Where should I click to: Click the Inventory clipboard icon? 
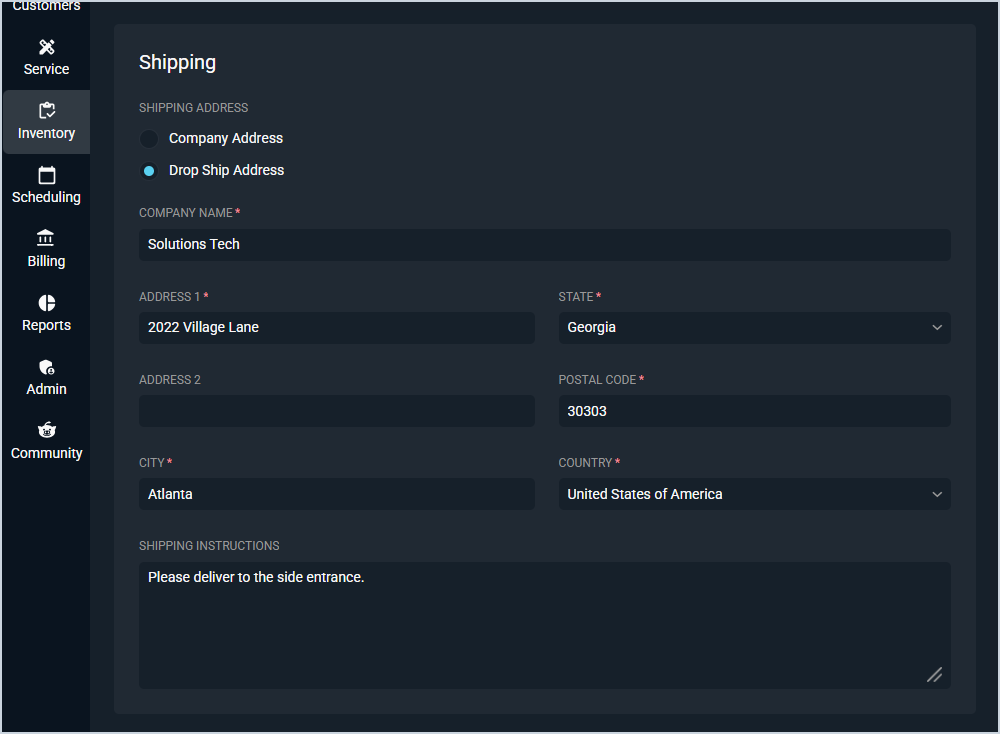pos(46,111)
